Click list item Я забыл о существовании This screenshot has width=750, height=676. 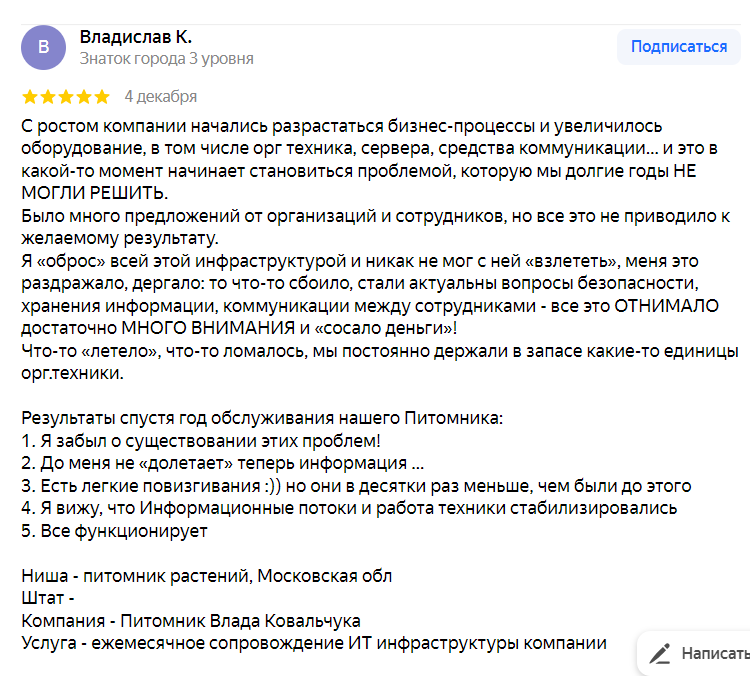point(200,440)
